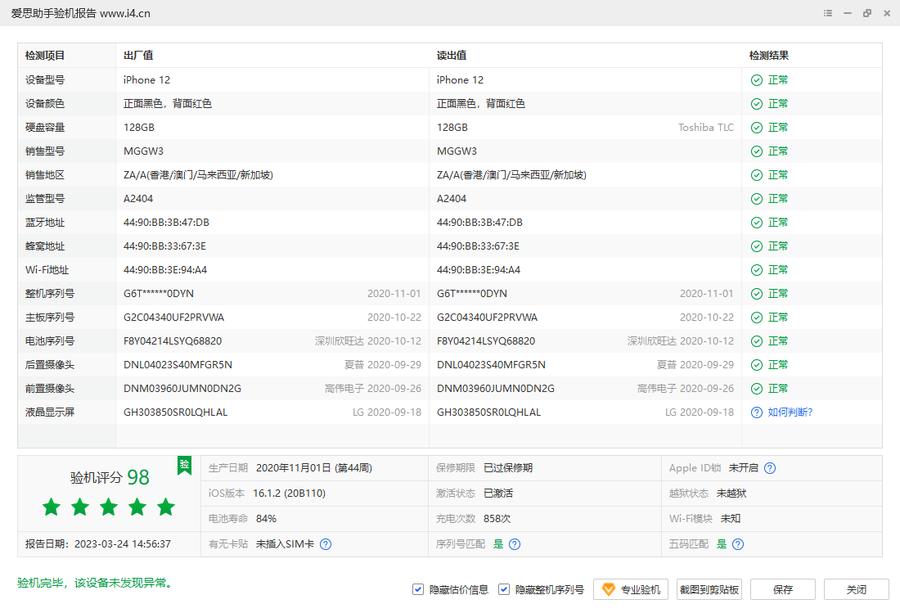This screenshot has width=900, height=613.
Task: Click the factory regulatory model A2404
Action: click(x=138, y=199)
